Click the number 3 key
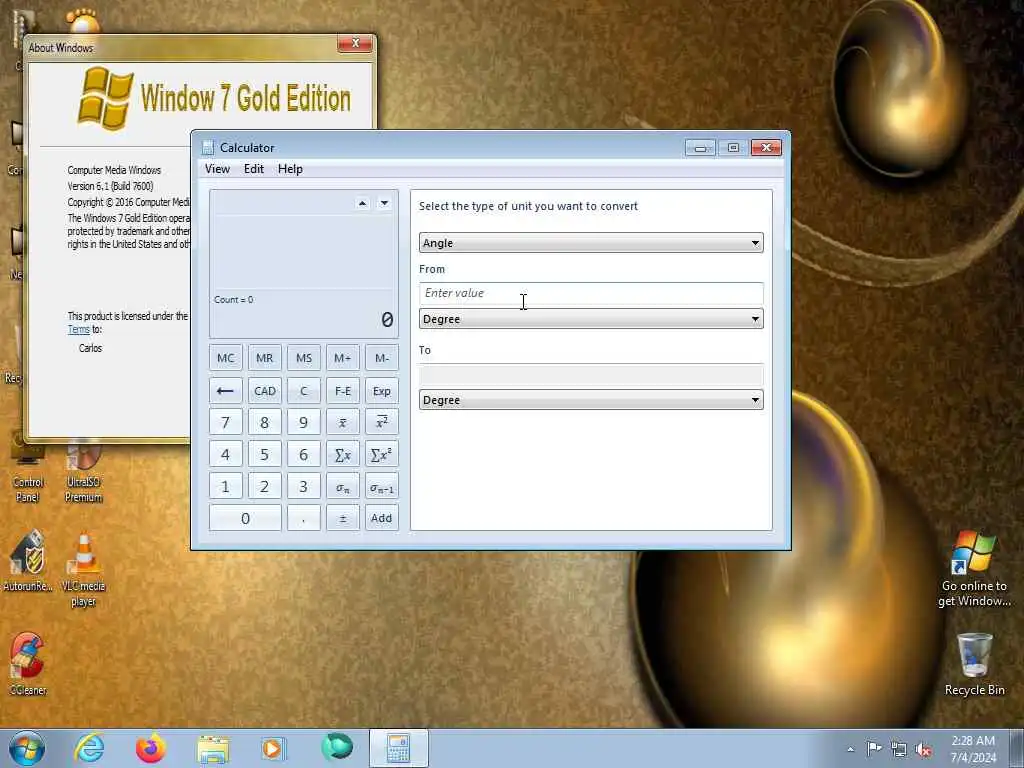The width and height of the screenshot is (1024, 768). coord(304,487)
